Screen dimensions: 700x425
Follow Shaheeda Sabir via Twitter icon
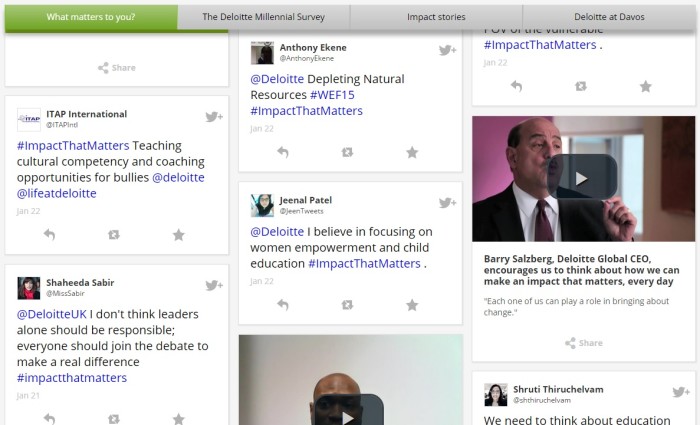tap(214, 285)
